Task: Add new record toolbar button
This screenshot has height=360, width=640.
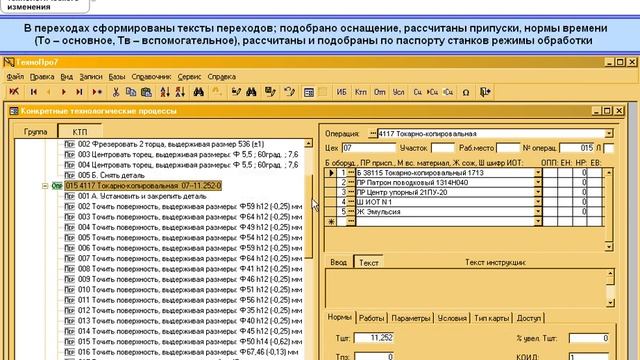Action: 97,92
